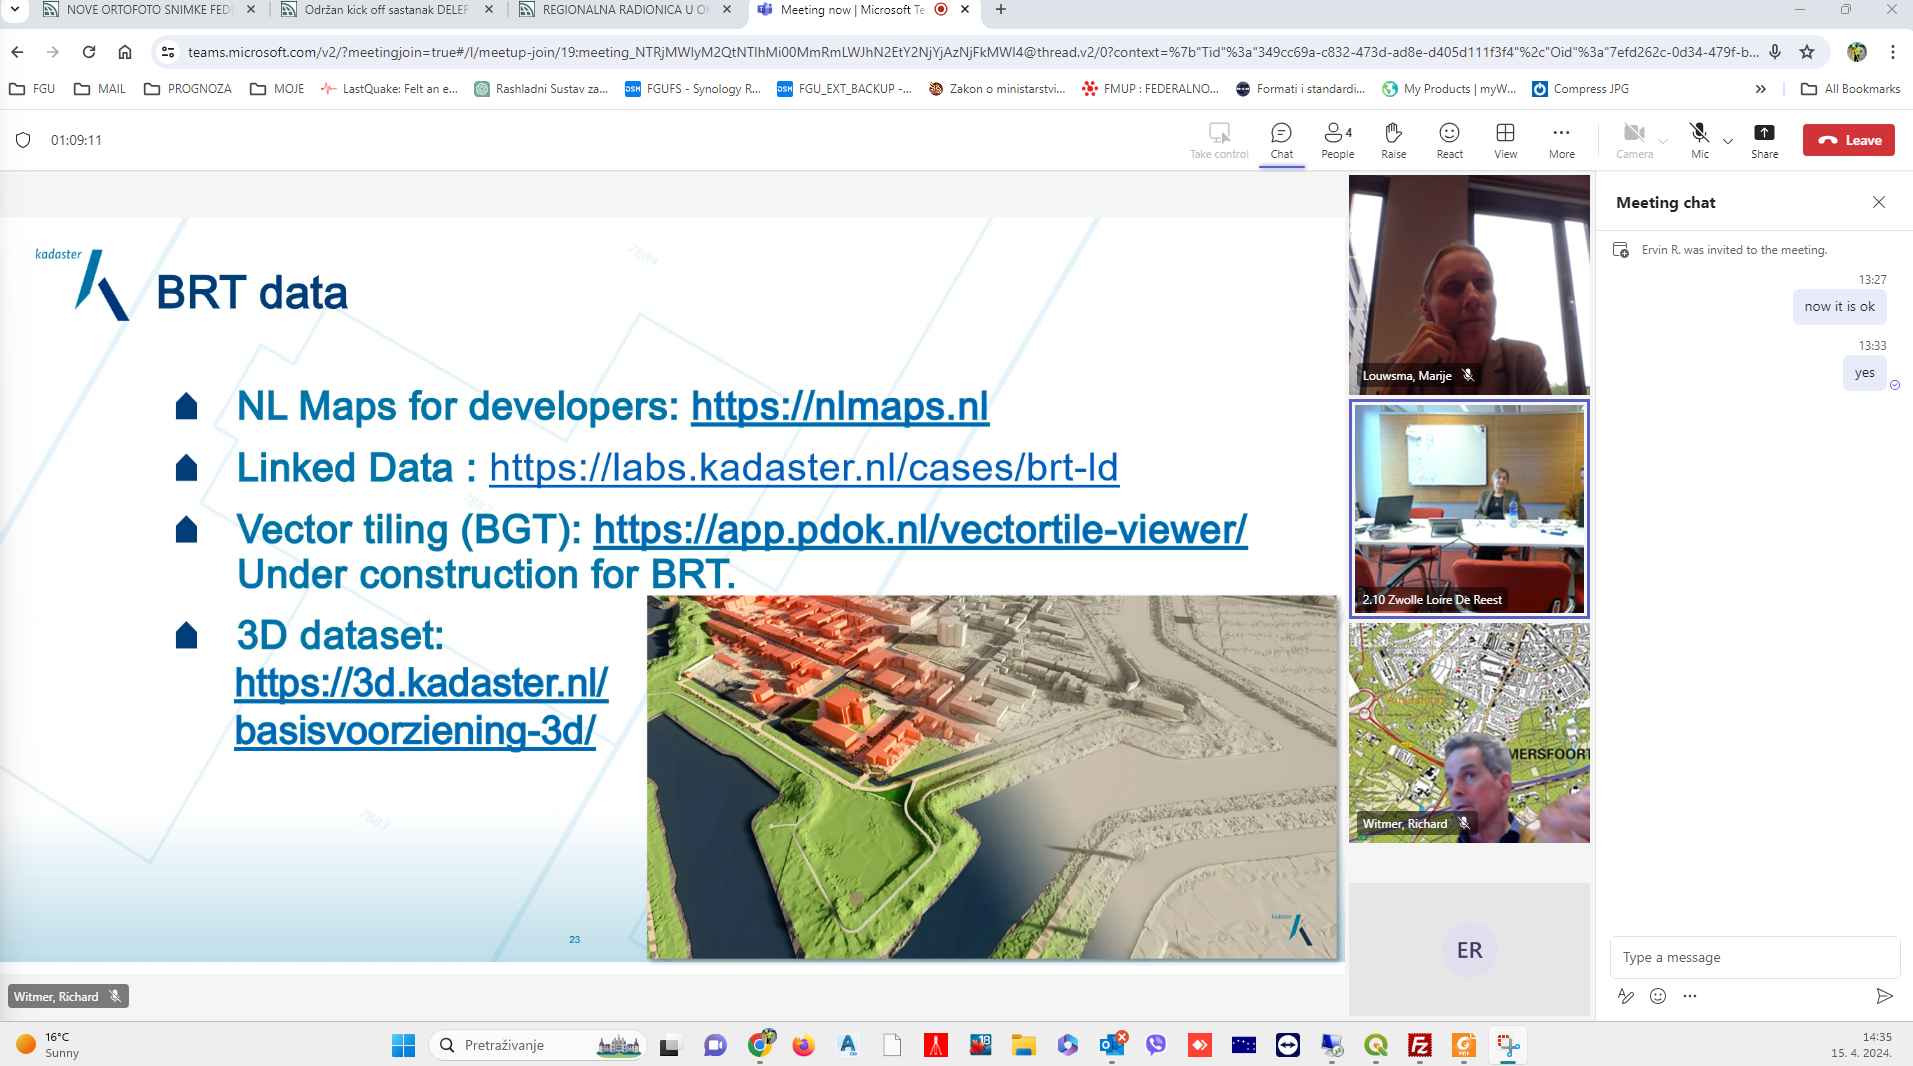Click the 'now it is ok' chat message
1913x1066 pixels.
(x=1839, y=307)
